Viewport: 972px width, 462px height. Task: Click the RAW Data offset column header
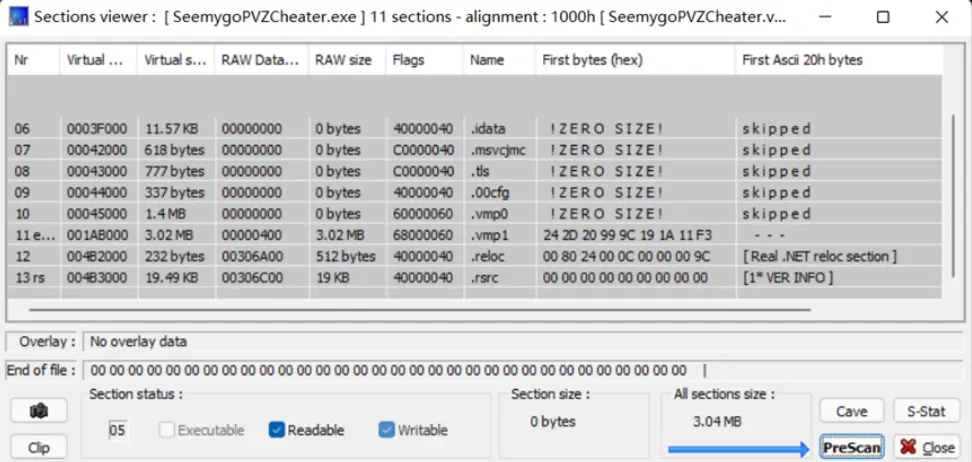point(261,60)
